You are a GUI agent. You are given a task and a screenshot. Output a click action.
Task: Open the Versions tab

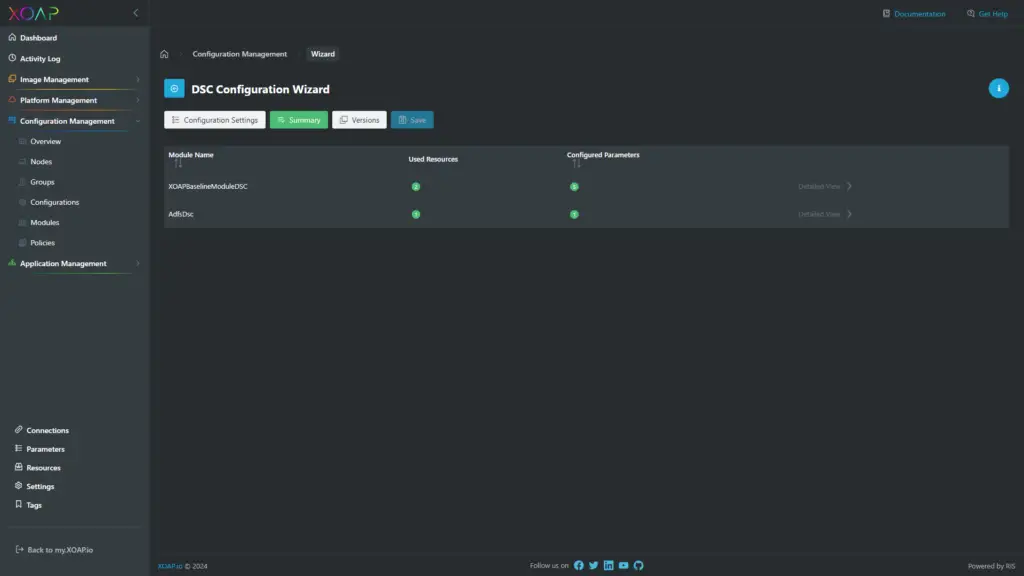[359, 120]
